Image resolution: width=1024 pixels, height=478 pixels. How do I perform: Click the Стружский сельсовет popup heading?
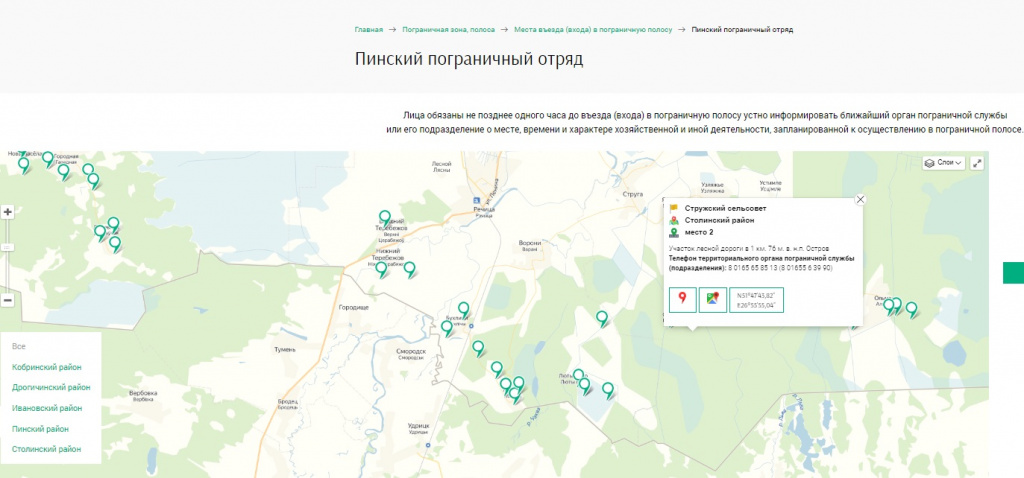point(726,208)
